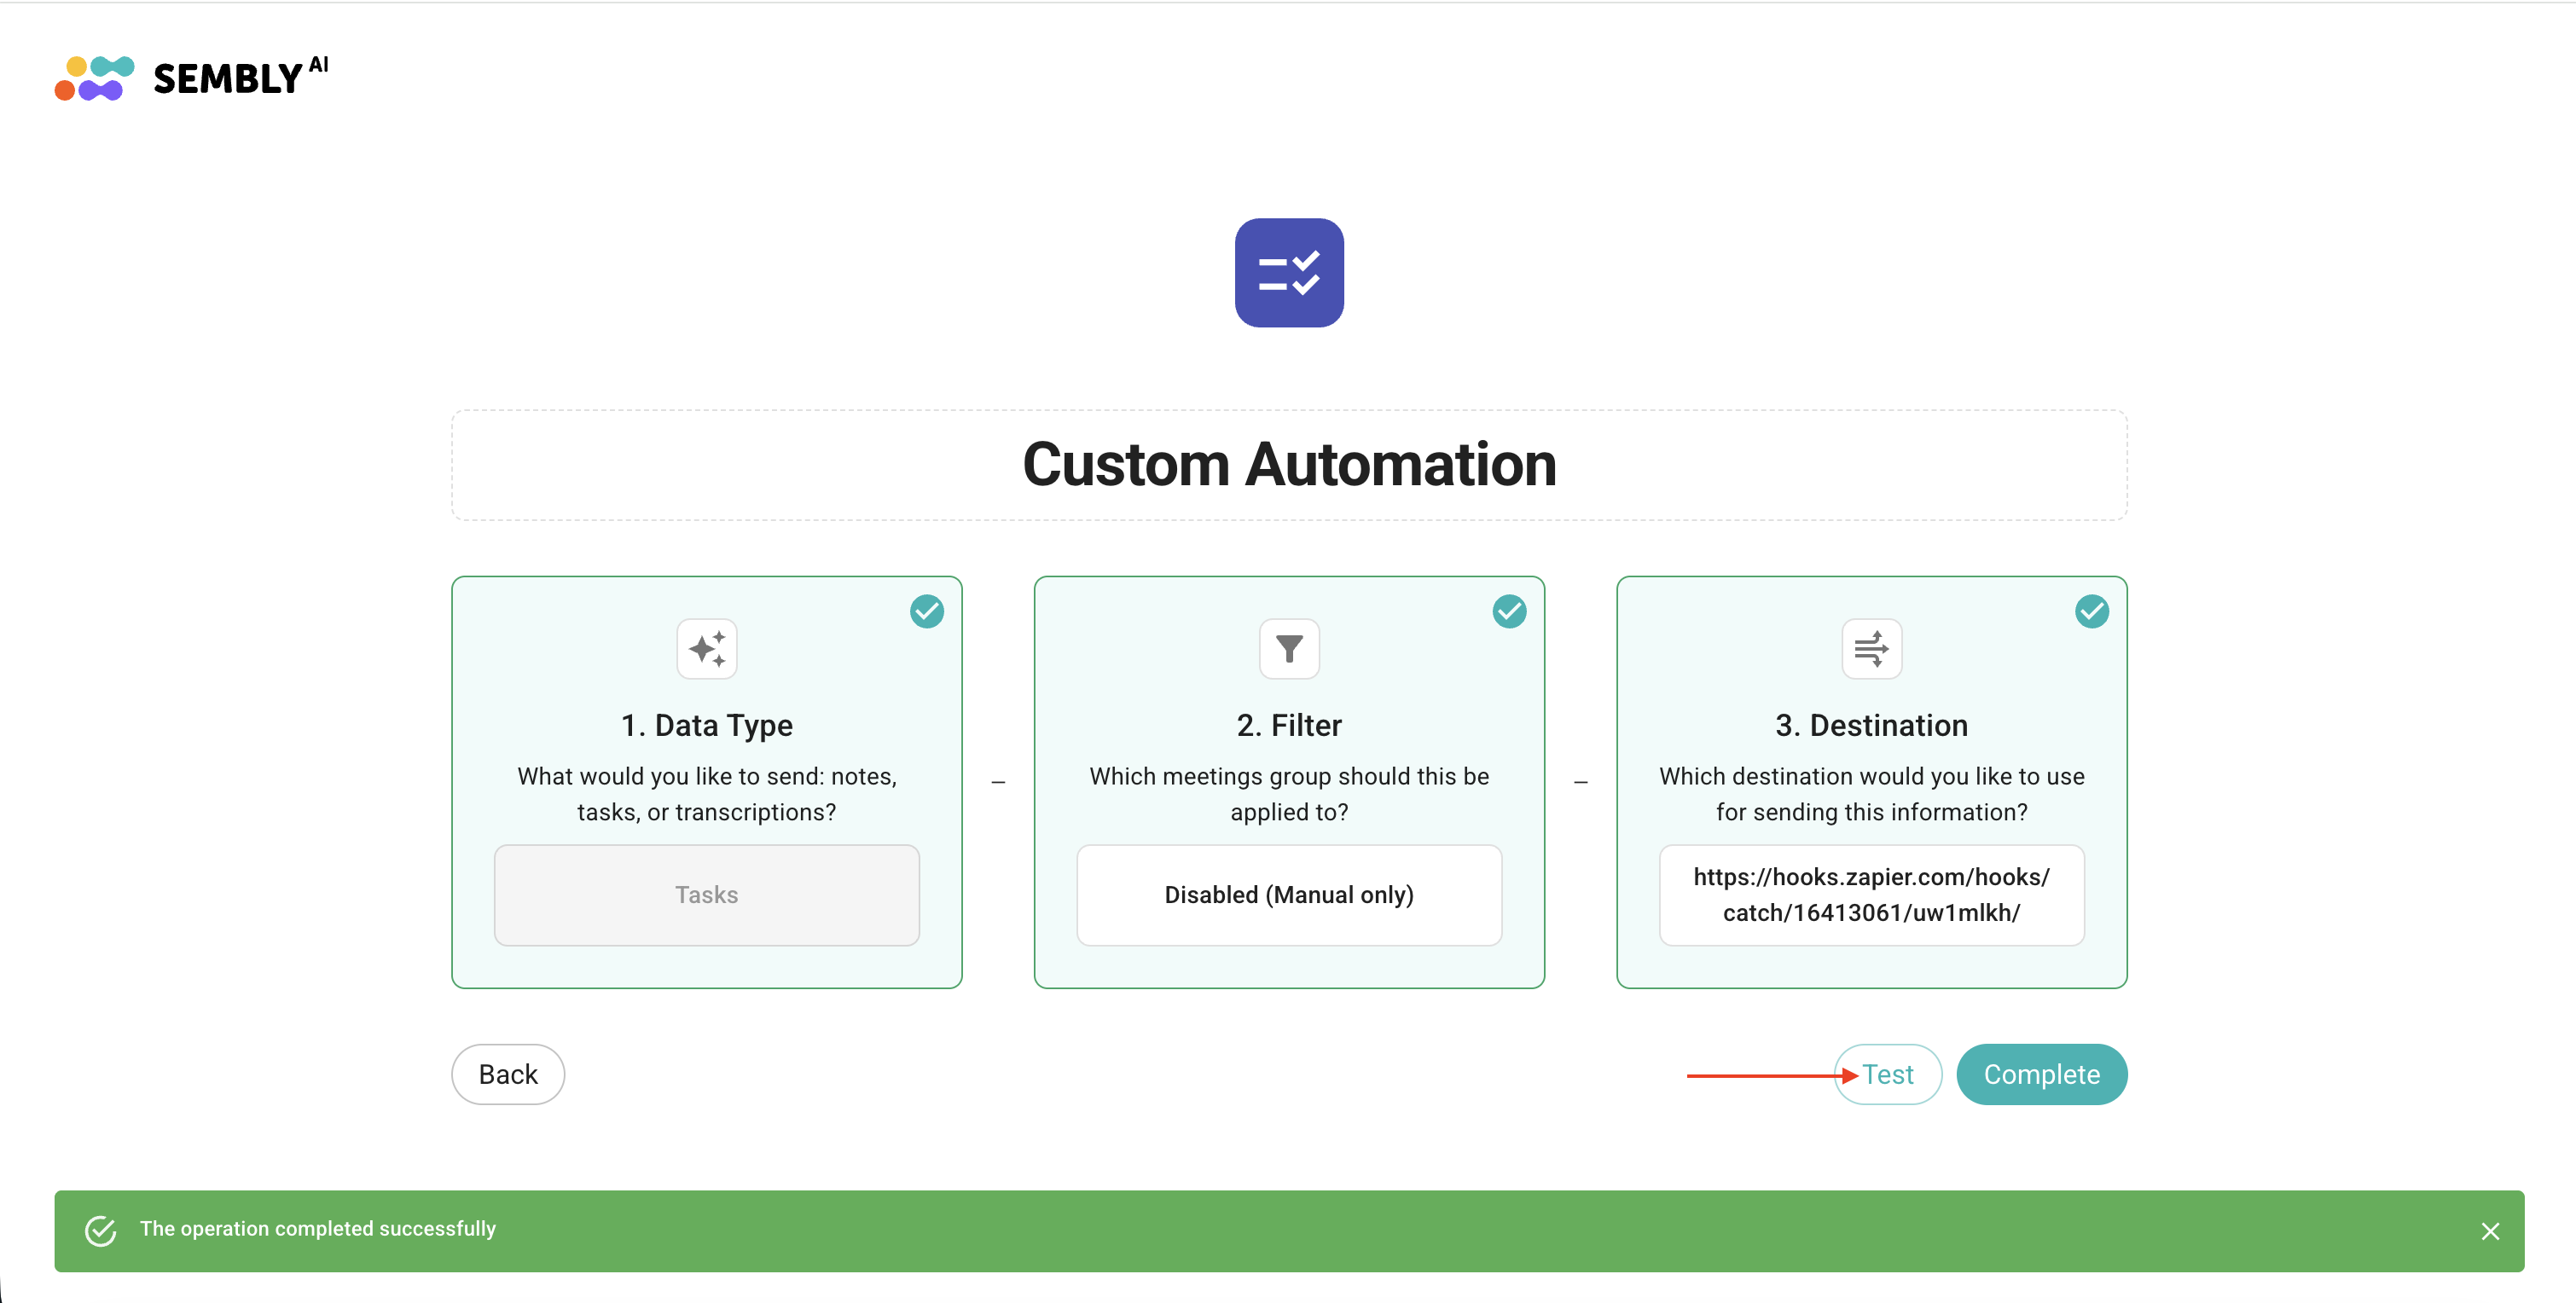The image size is (2576, 1303).
Task: Click the blue checklist automation icon
Action: (x=1288, y=272)
